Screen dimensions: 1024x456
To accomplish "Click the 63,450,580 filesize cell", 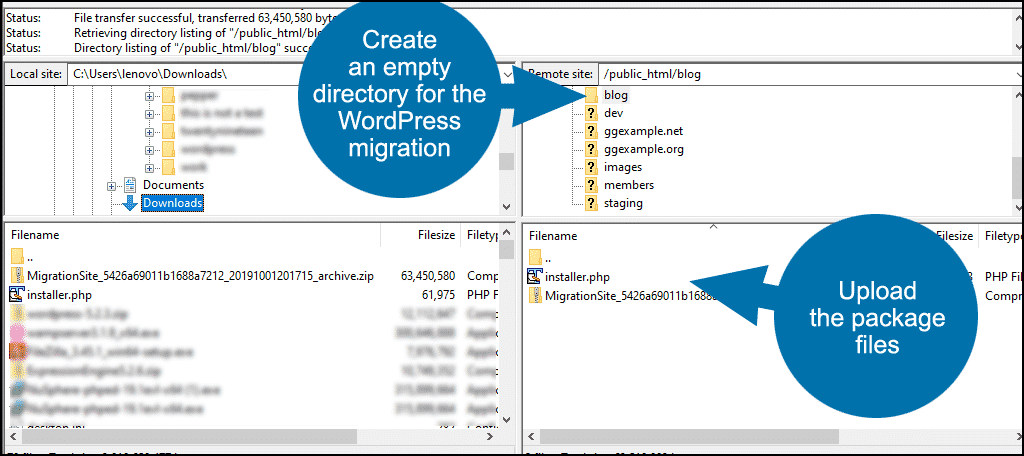I will [x=428, y=276].
